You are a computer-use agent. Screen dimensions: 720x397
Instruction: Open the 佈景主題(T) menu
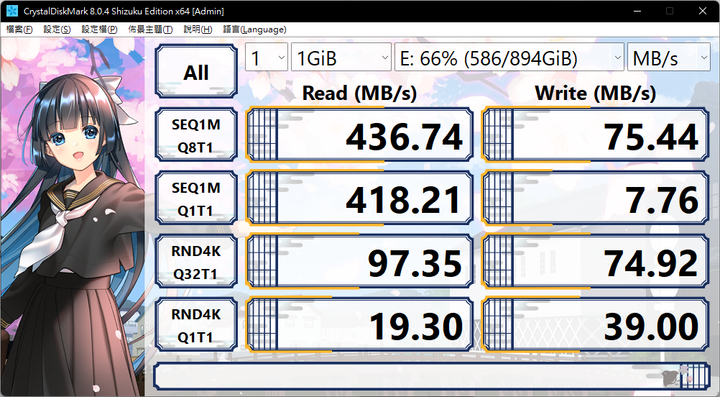(x=150, y=29)
